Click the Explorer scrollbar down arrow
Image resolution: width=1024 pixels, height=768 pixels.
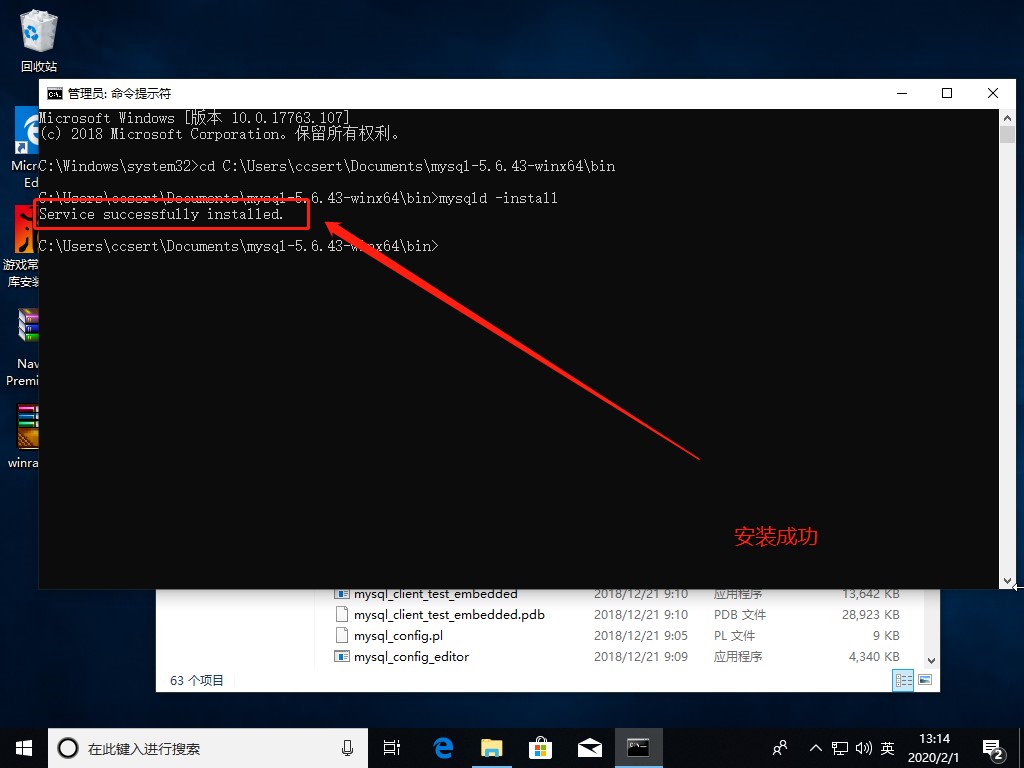[932, 660]
